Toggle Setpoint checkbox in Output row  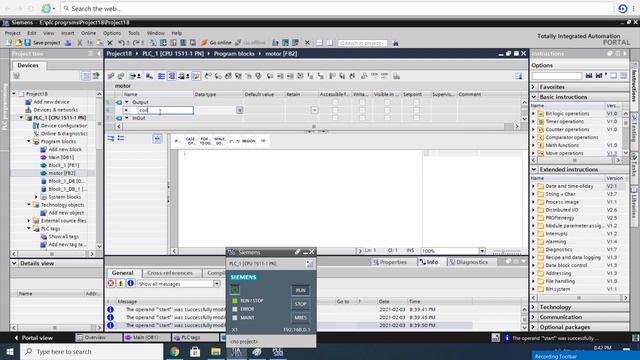click(416, 102)
